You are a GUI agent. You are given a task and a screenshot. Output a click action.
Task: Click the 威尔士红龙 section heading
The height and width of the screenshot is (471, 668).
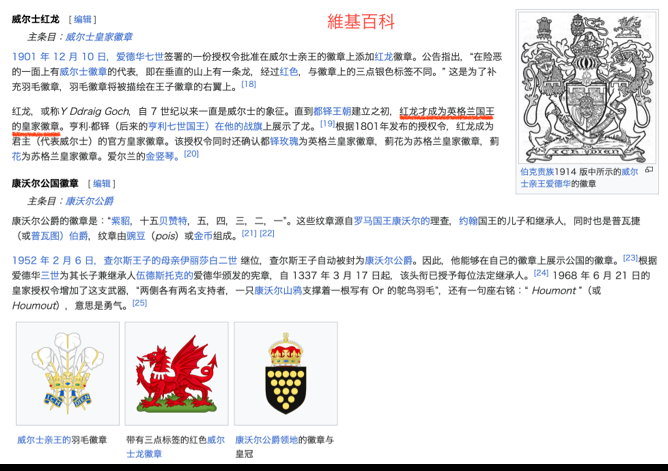click(36, 19)
